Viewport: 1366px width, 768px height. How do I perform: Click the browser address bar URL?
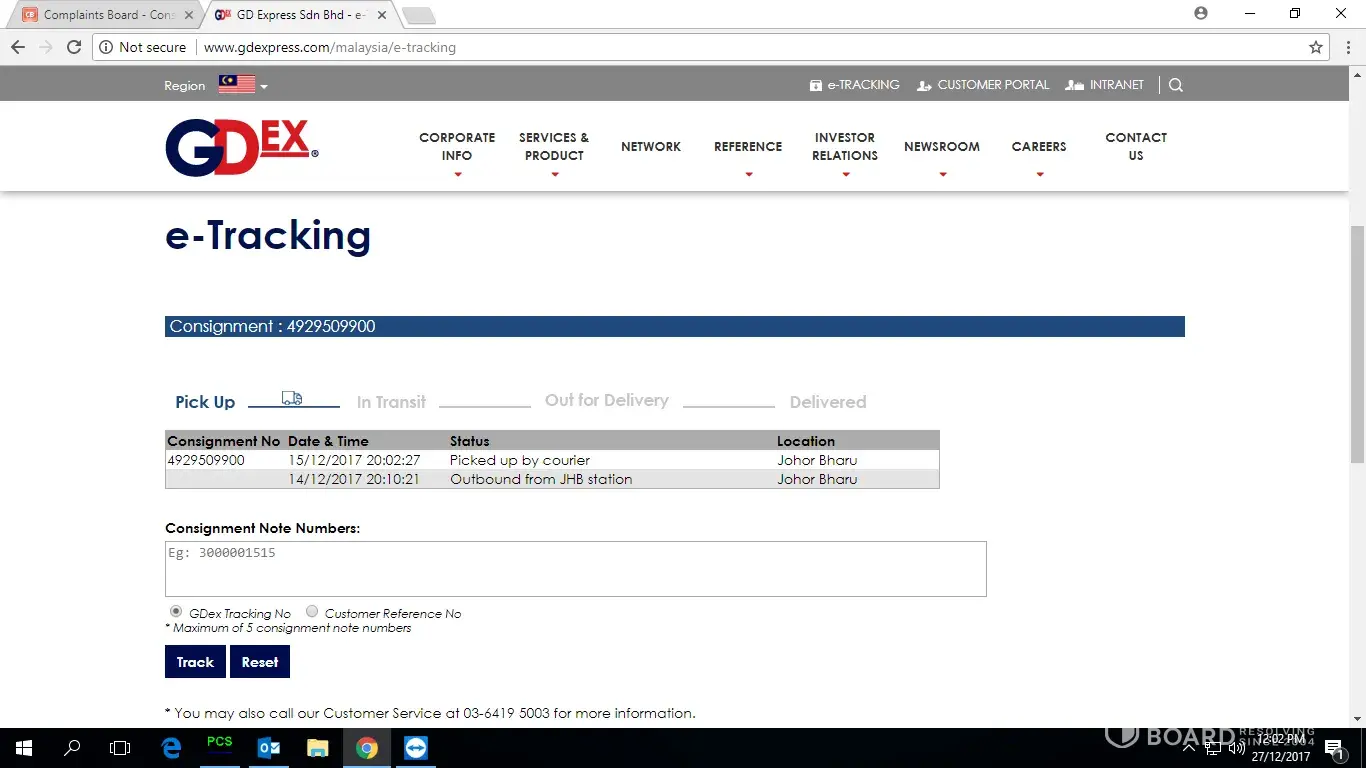(x=330, y=47)
